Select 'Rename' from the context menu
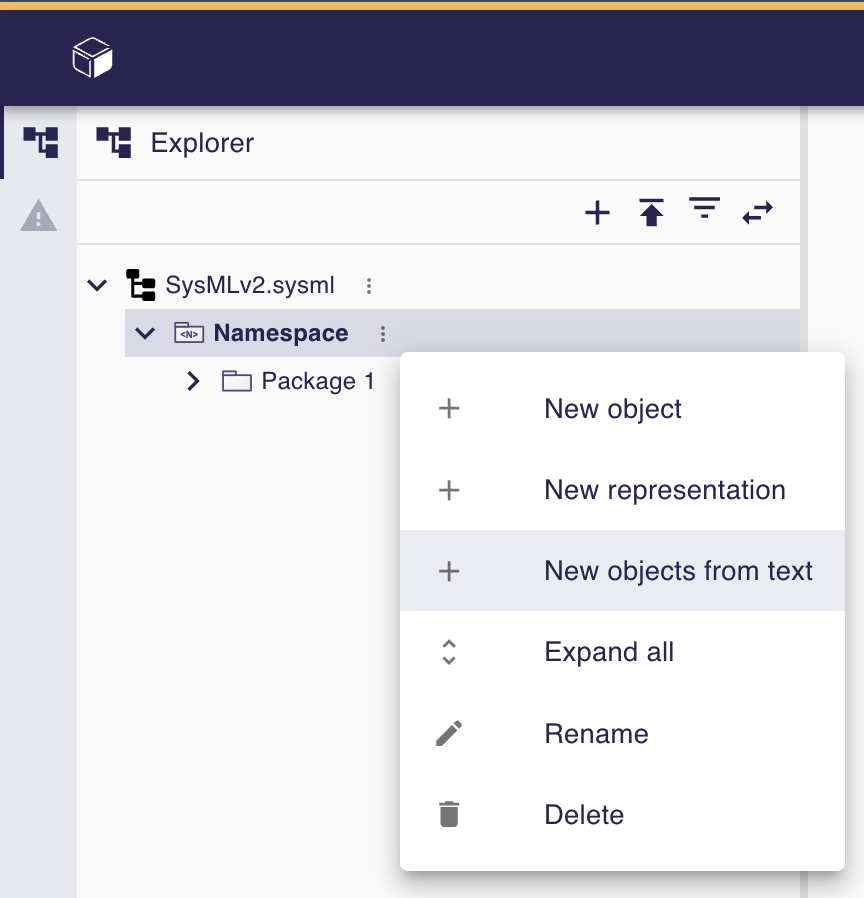This screenshot has width=864, height=898. (596, 733)
